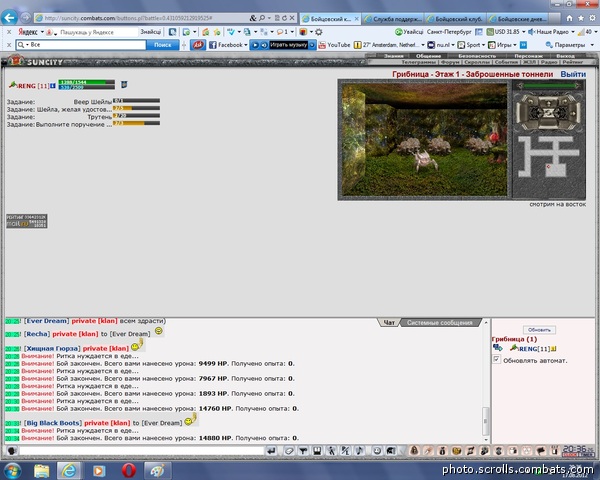The width and height of the screenshot is (600, 480).
Task: Toggle the chat filter funnel icon
Action: 303,451
